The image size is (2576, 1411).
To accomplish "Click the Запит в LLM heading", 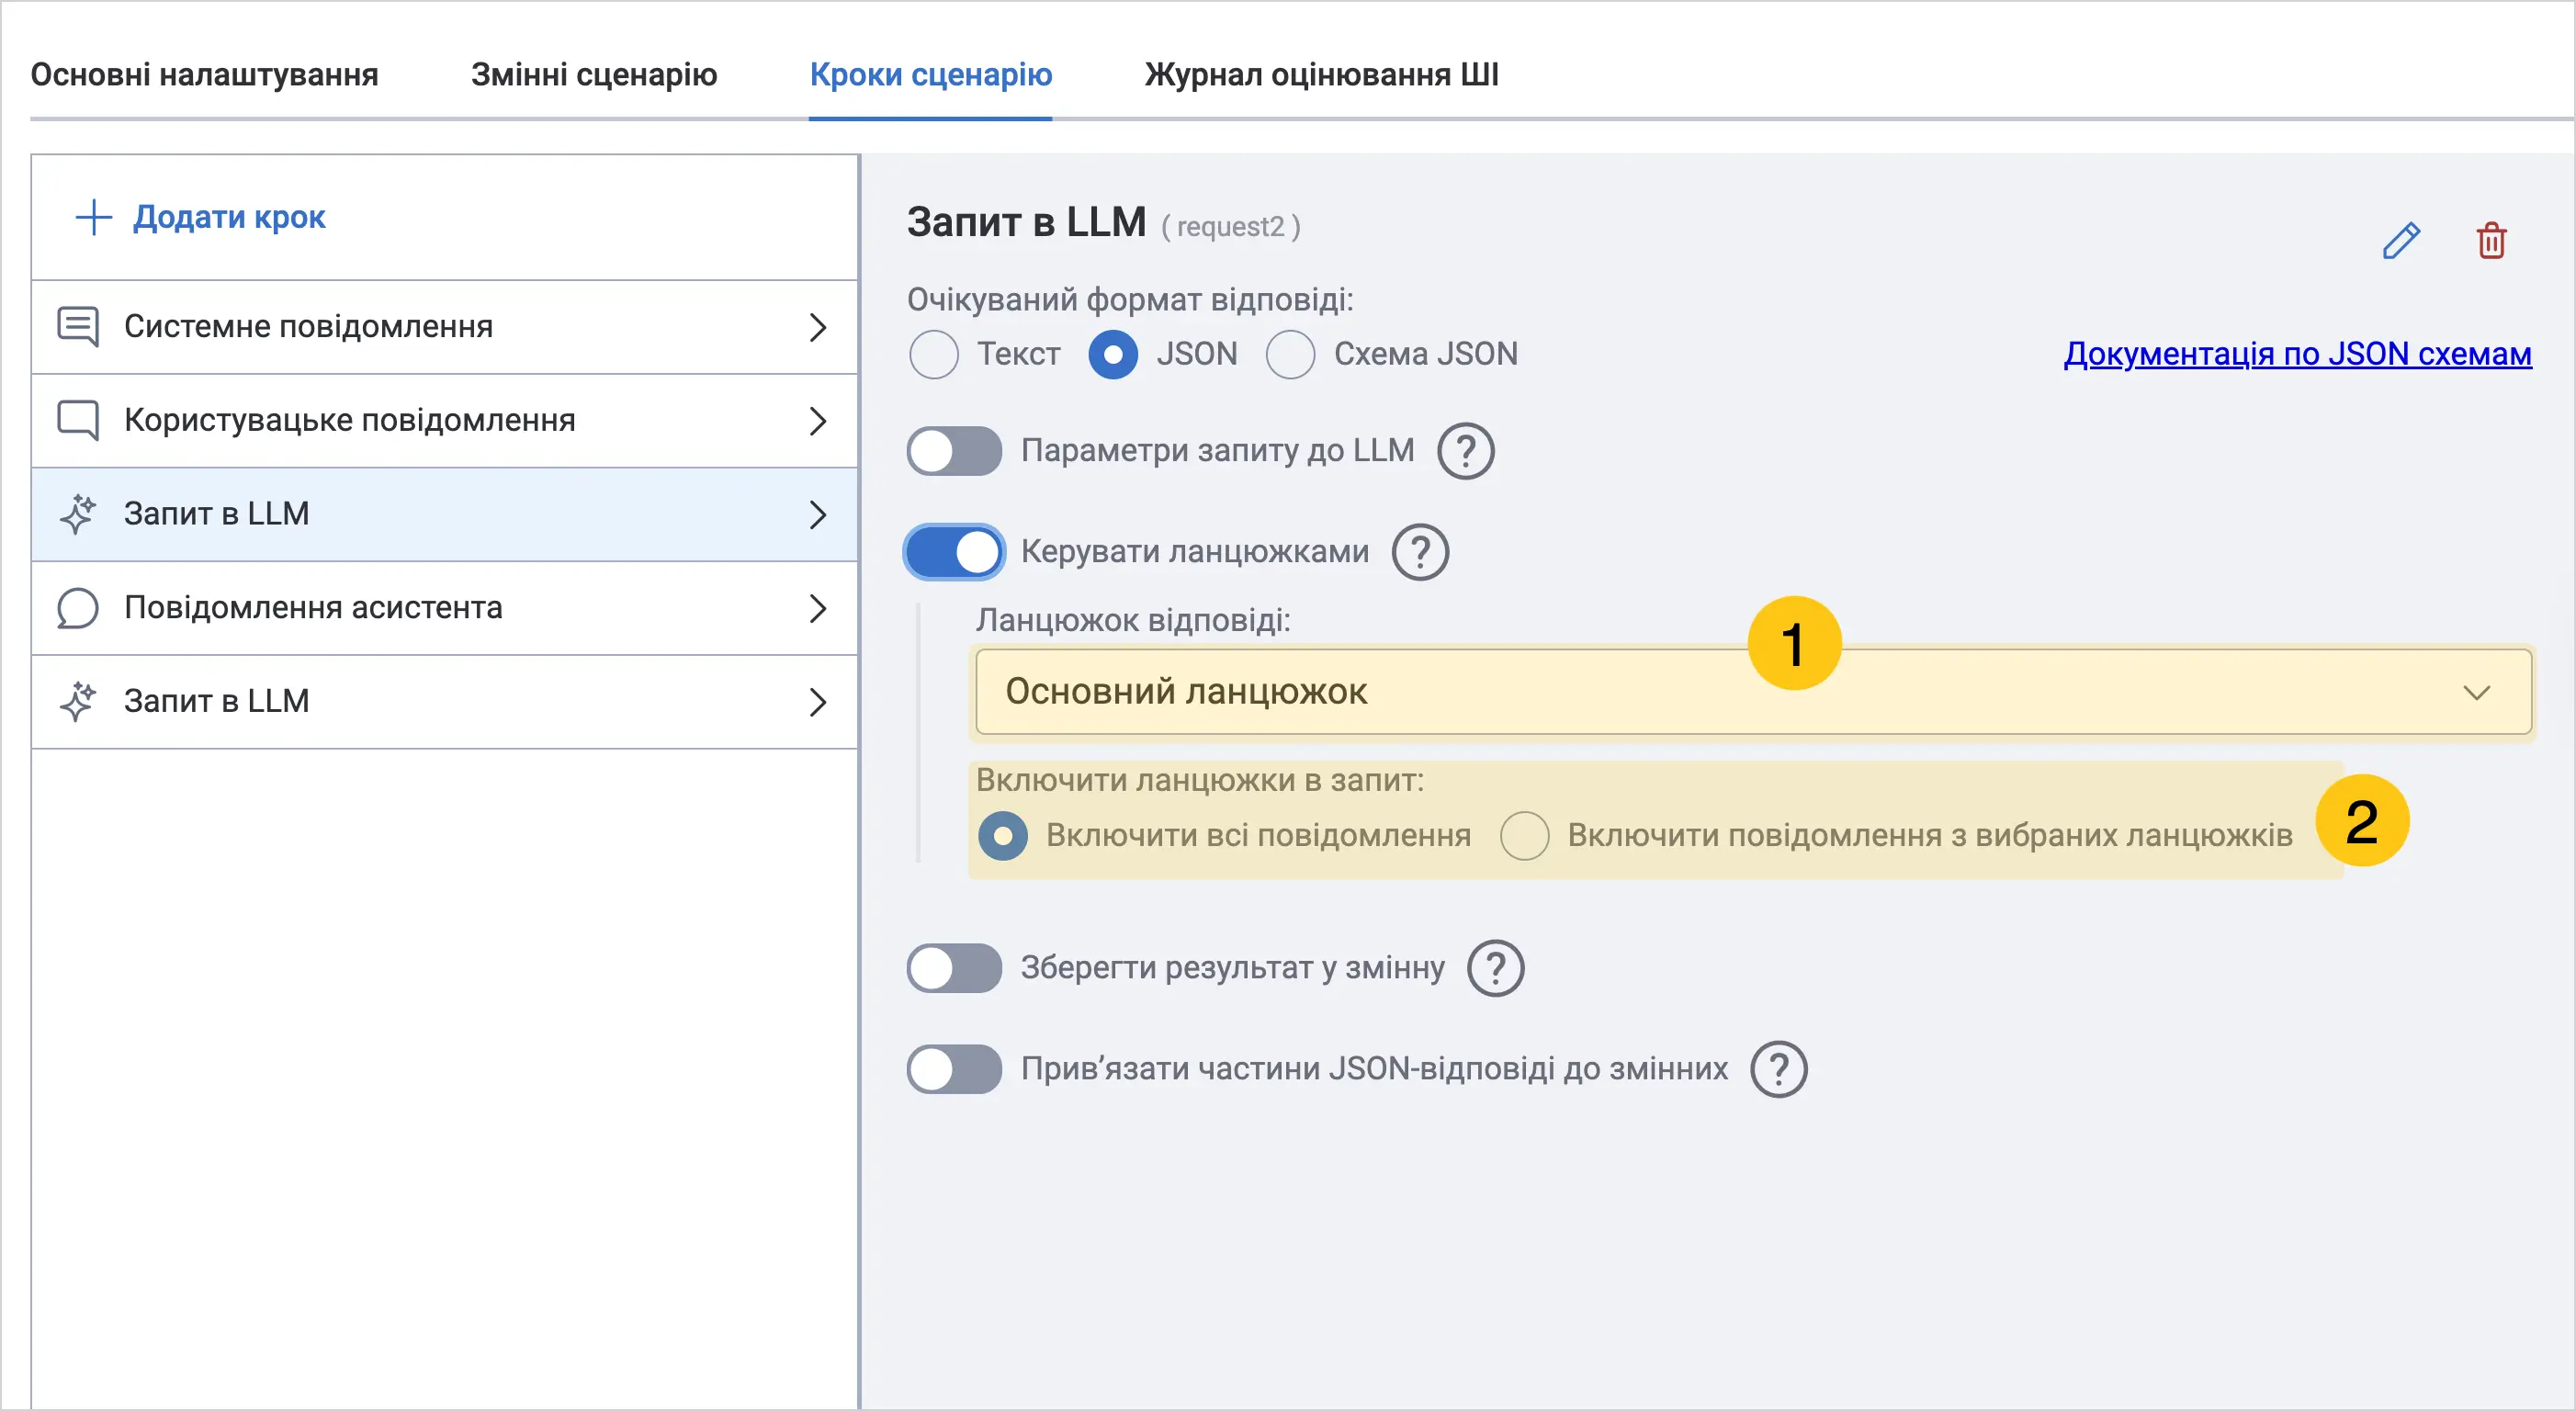I will pyautogui.click(x=1026, y=222).
